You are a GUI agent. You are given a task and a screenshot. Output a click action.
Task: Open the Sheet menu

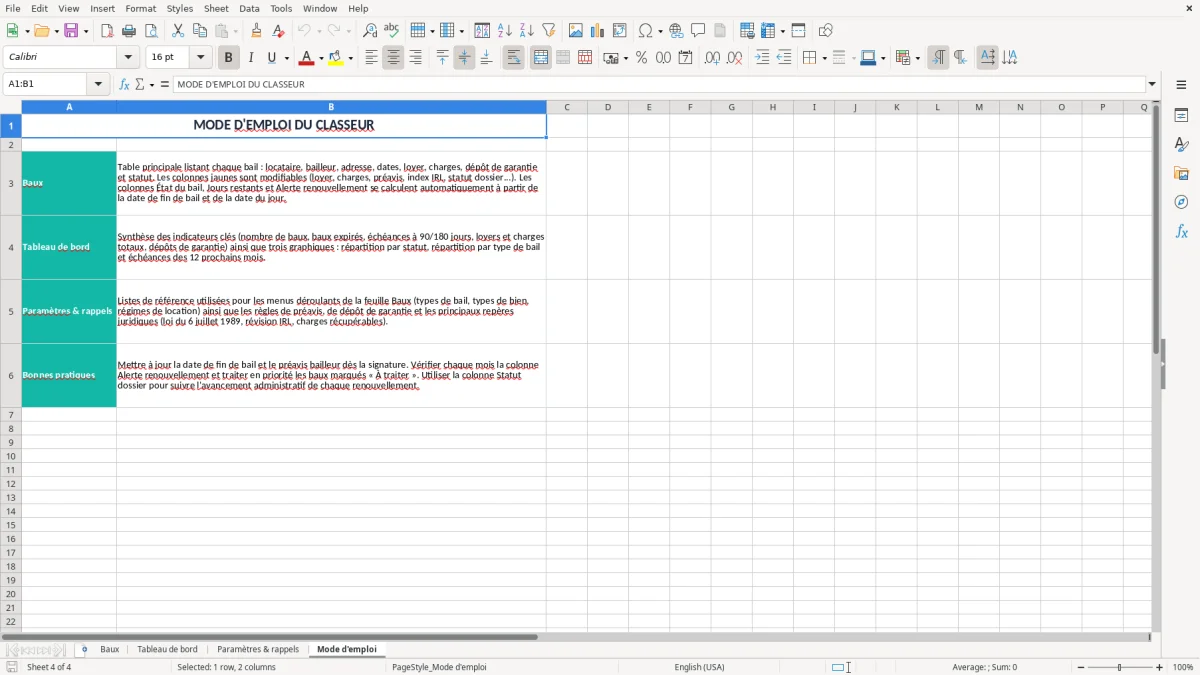[216, 8]
